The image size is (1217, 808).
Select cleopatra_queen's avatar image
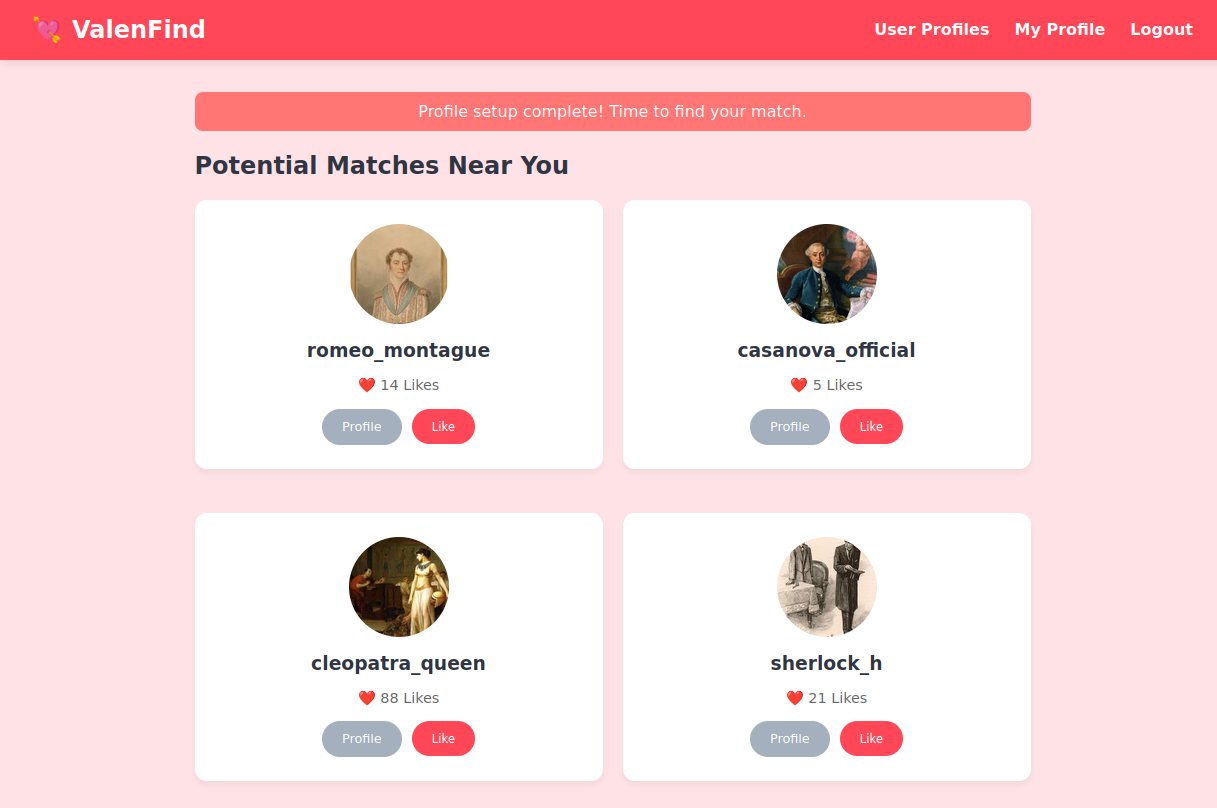pos(399,587)
